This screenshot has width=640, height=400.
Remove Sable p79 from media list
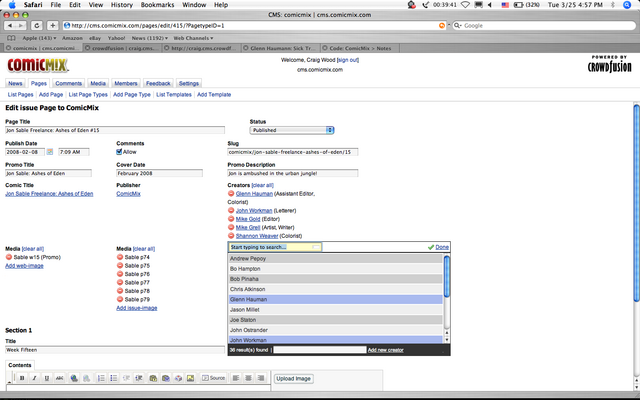120,299
